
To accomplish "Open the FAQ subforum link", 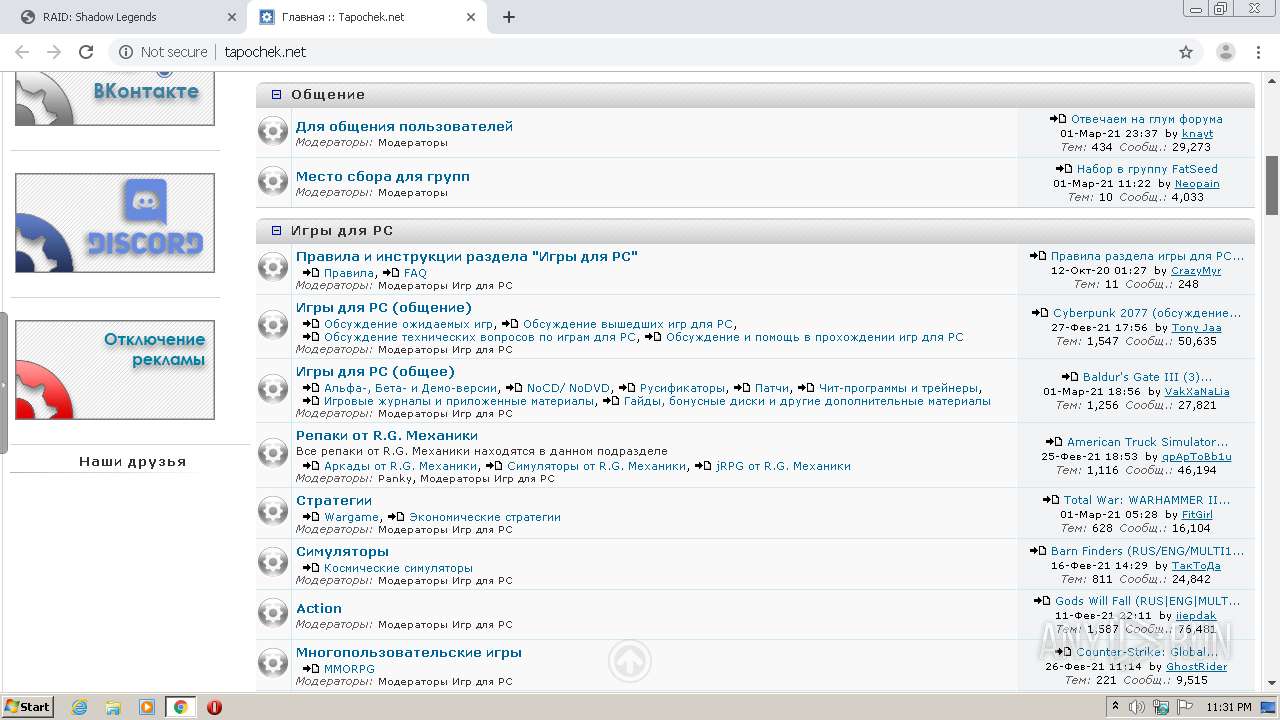I will click(x=415, y=273).
